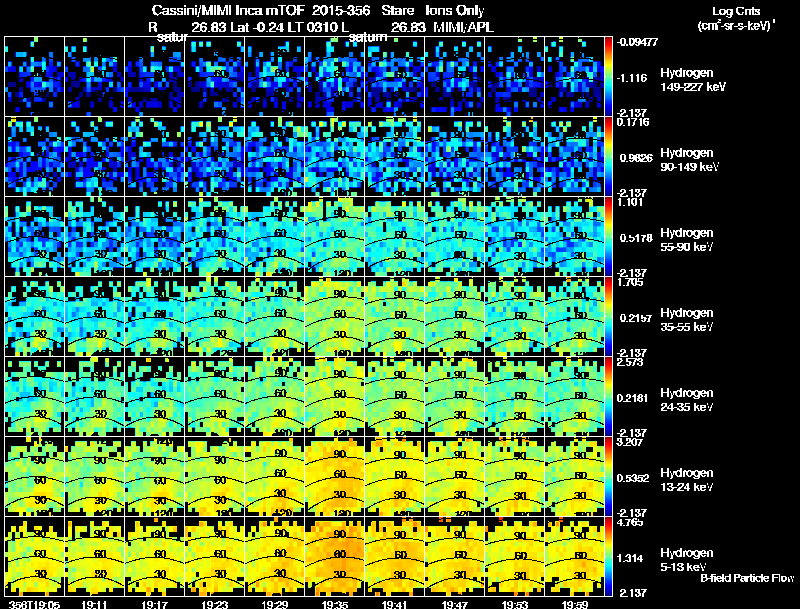Viewport: 800px width, 609px height.
Task: Click the Hydrogen 90-149 keV color bar
Action: click(x=608, y=156)
